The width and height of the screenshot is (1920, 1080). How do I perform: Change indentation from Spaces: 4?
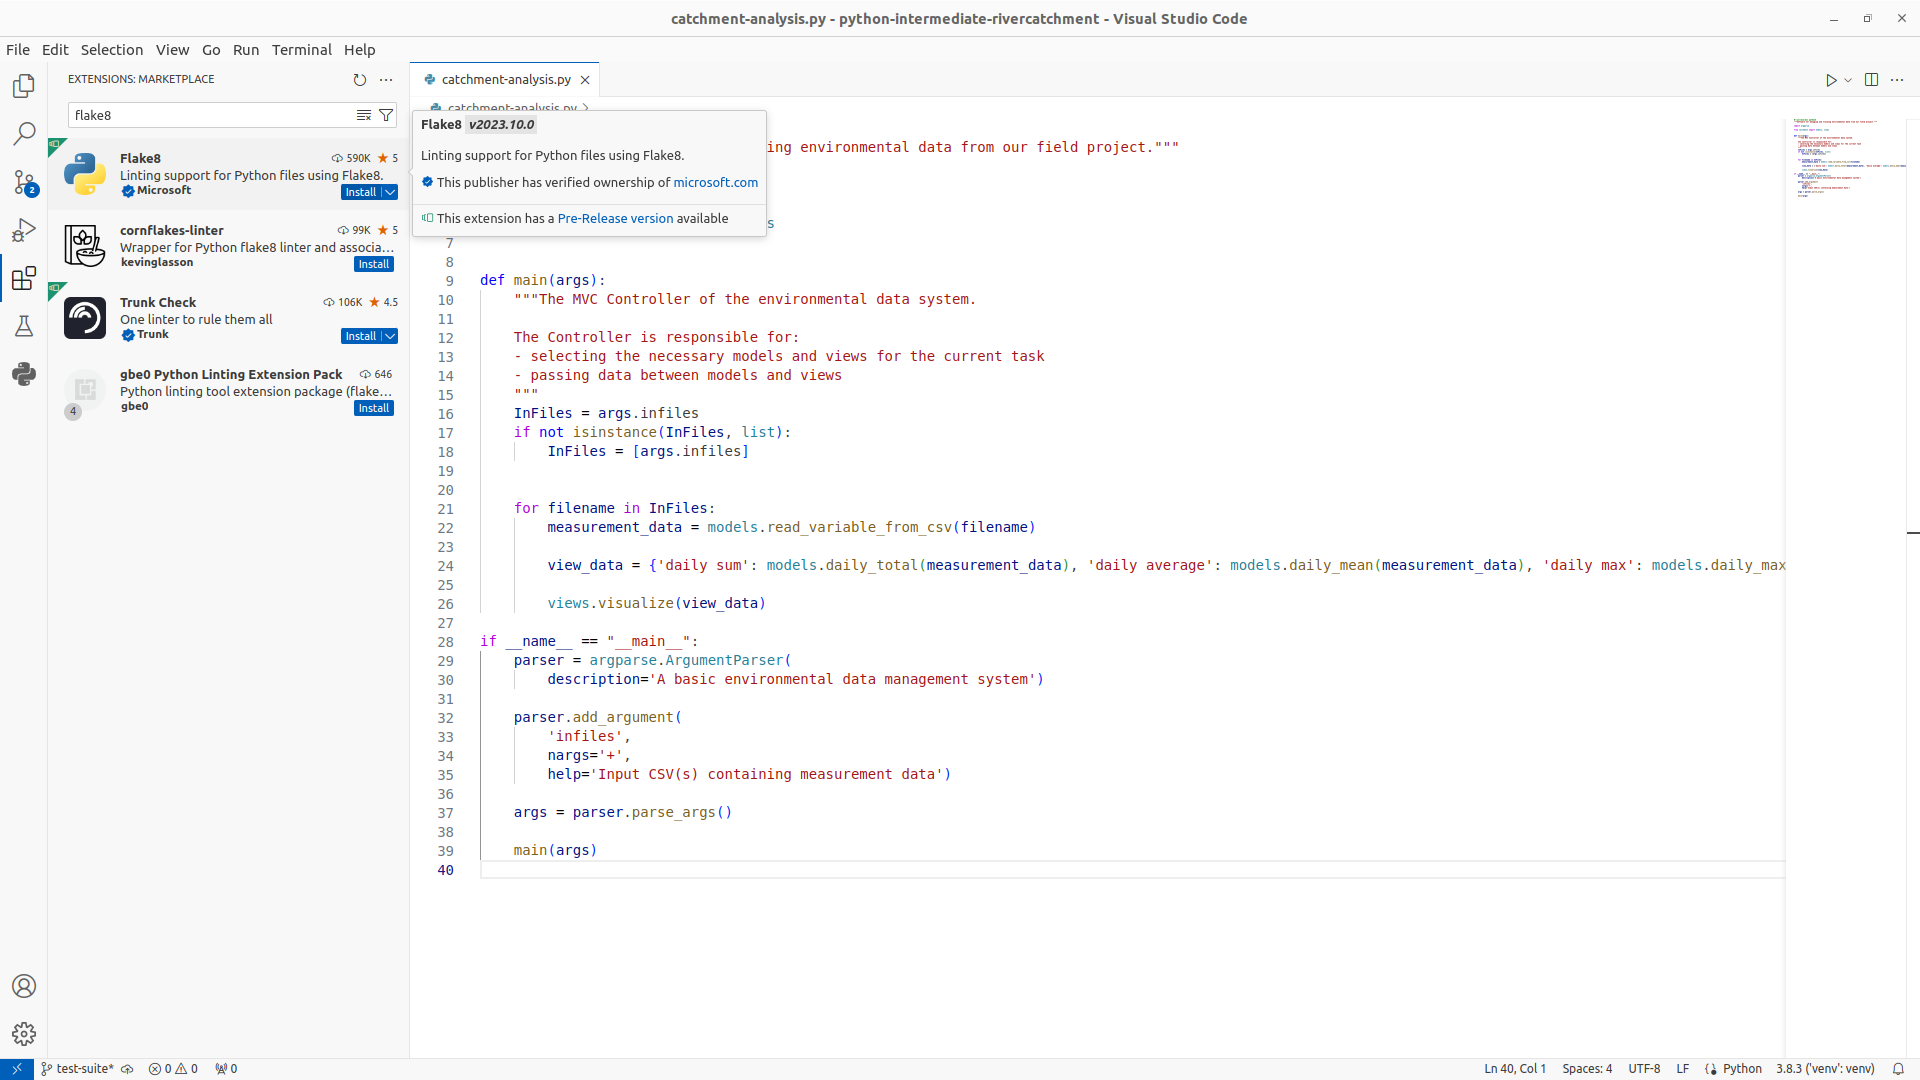click(x=1587, y=1068)
